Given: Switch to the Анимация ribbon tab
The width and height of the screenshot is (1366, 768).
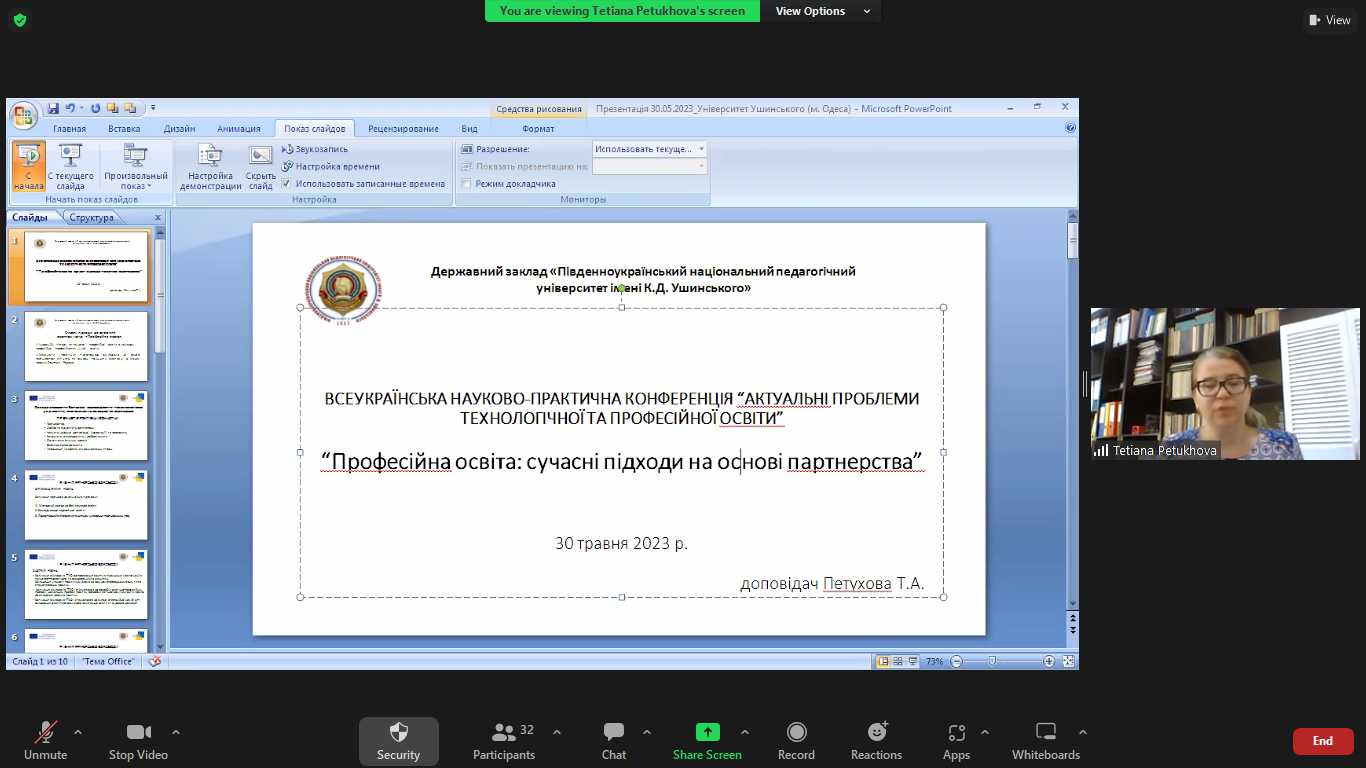Looking at the screenshot, I should (238, 129).
